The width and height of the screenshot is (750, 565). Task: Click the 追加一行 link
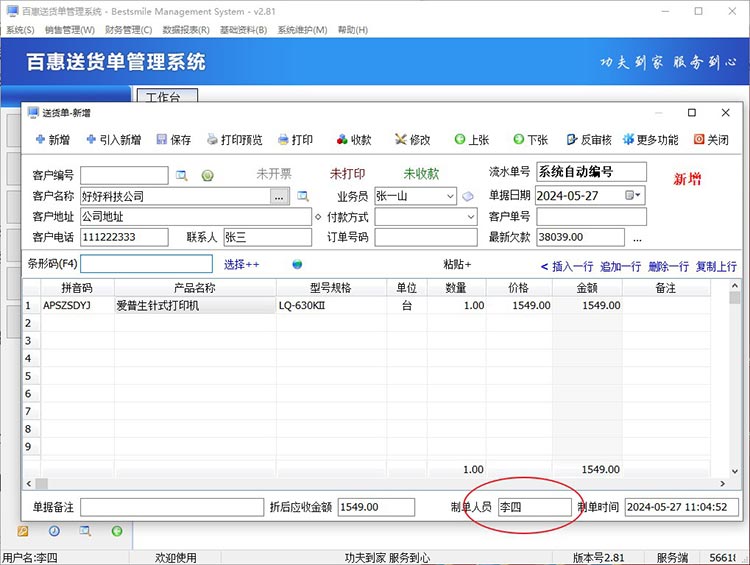620,266
